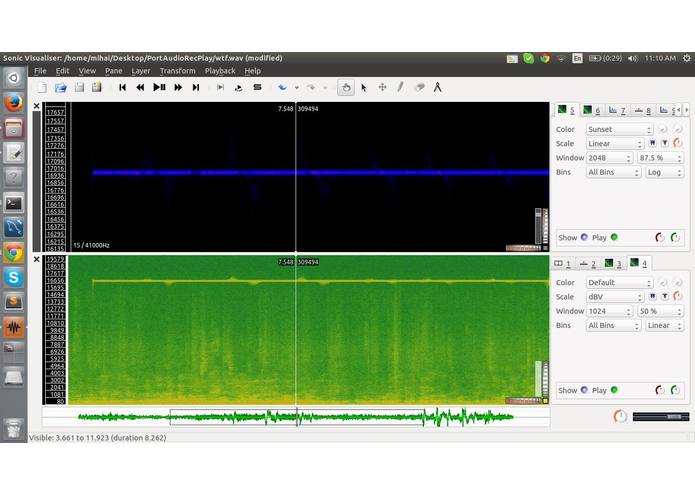Click the Save Session floppy icon
Image resolution: width=695 pixels, height=494 pixels.
(x=79, y=87)
